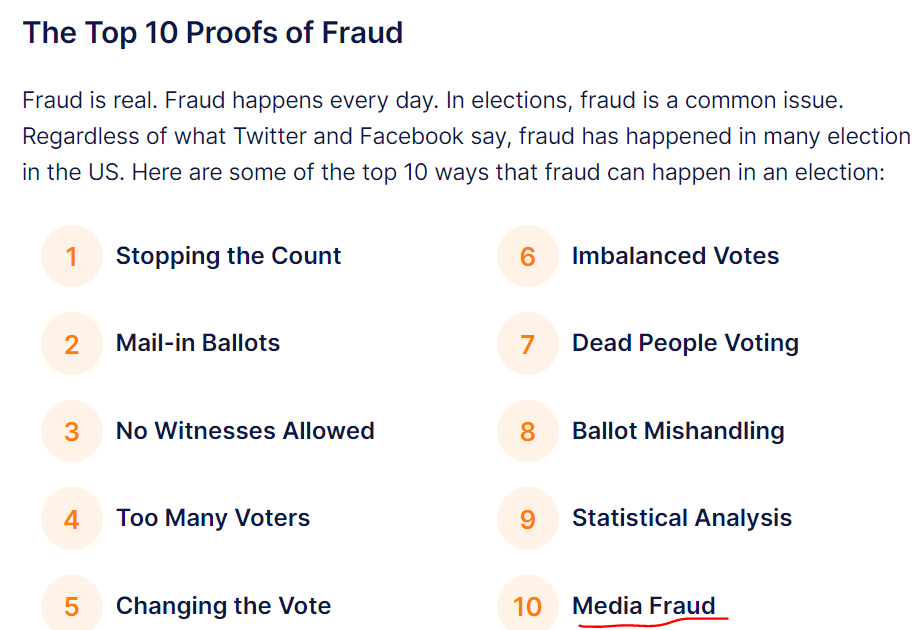Viewport: 912px width, 630px height.
Task: Open the Mail-in Ballots link
Action: tap(198, 343)
